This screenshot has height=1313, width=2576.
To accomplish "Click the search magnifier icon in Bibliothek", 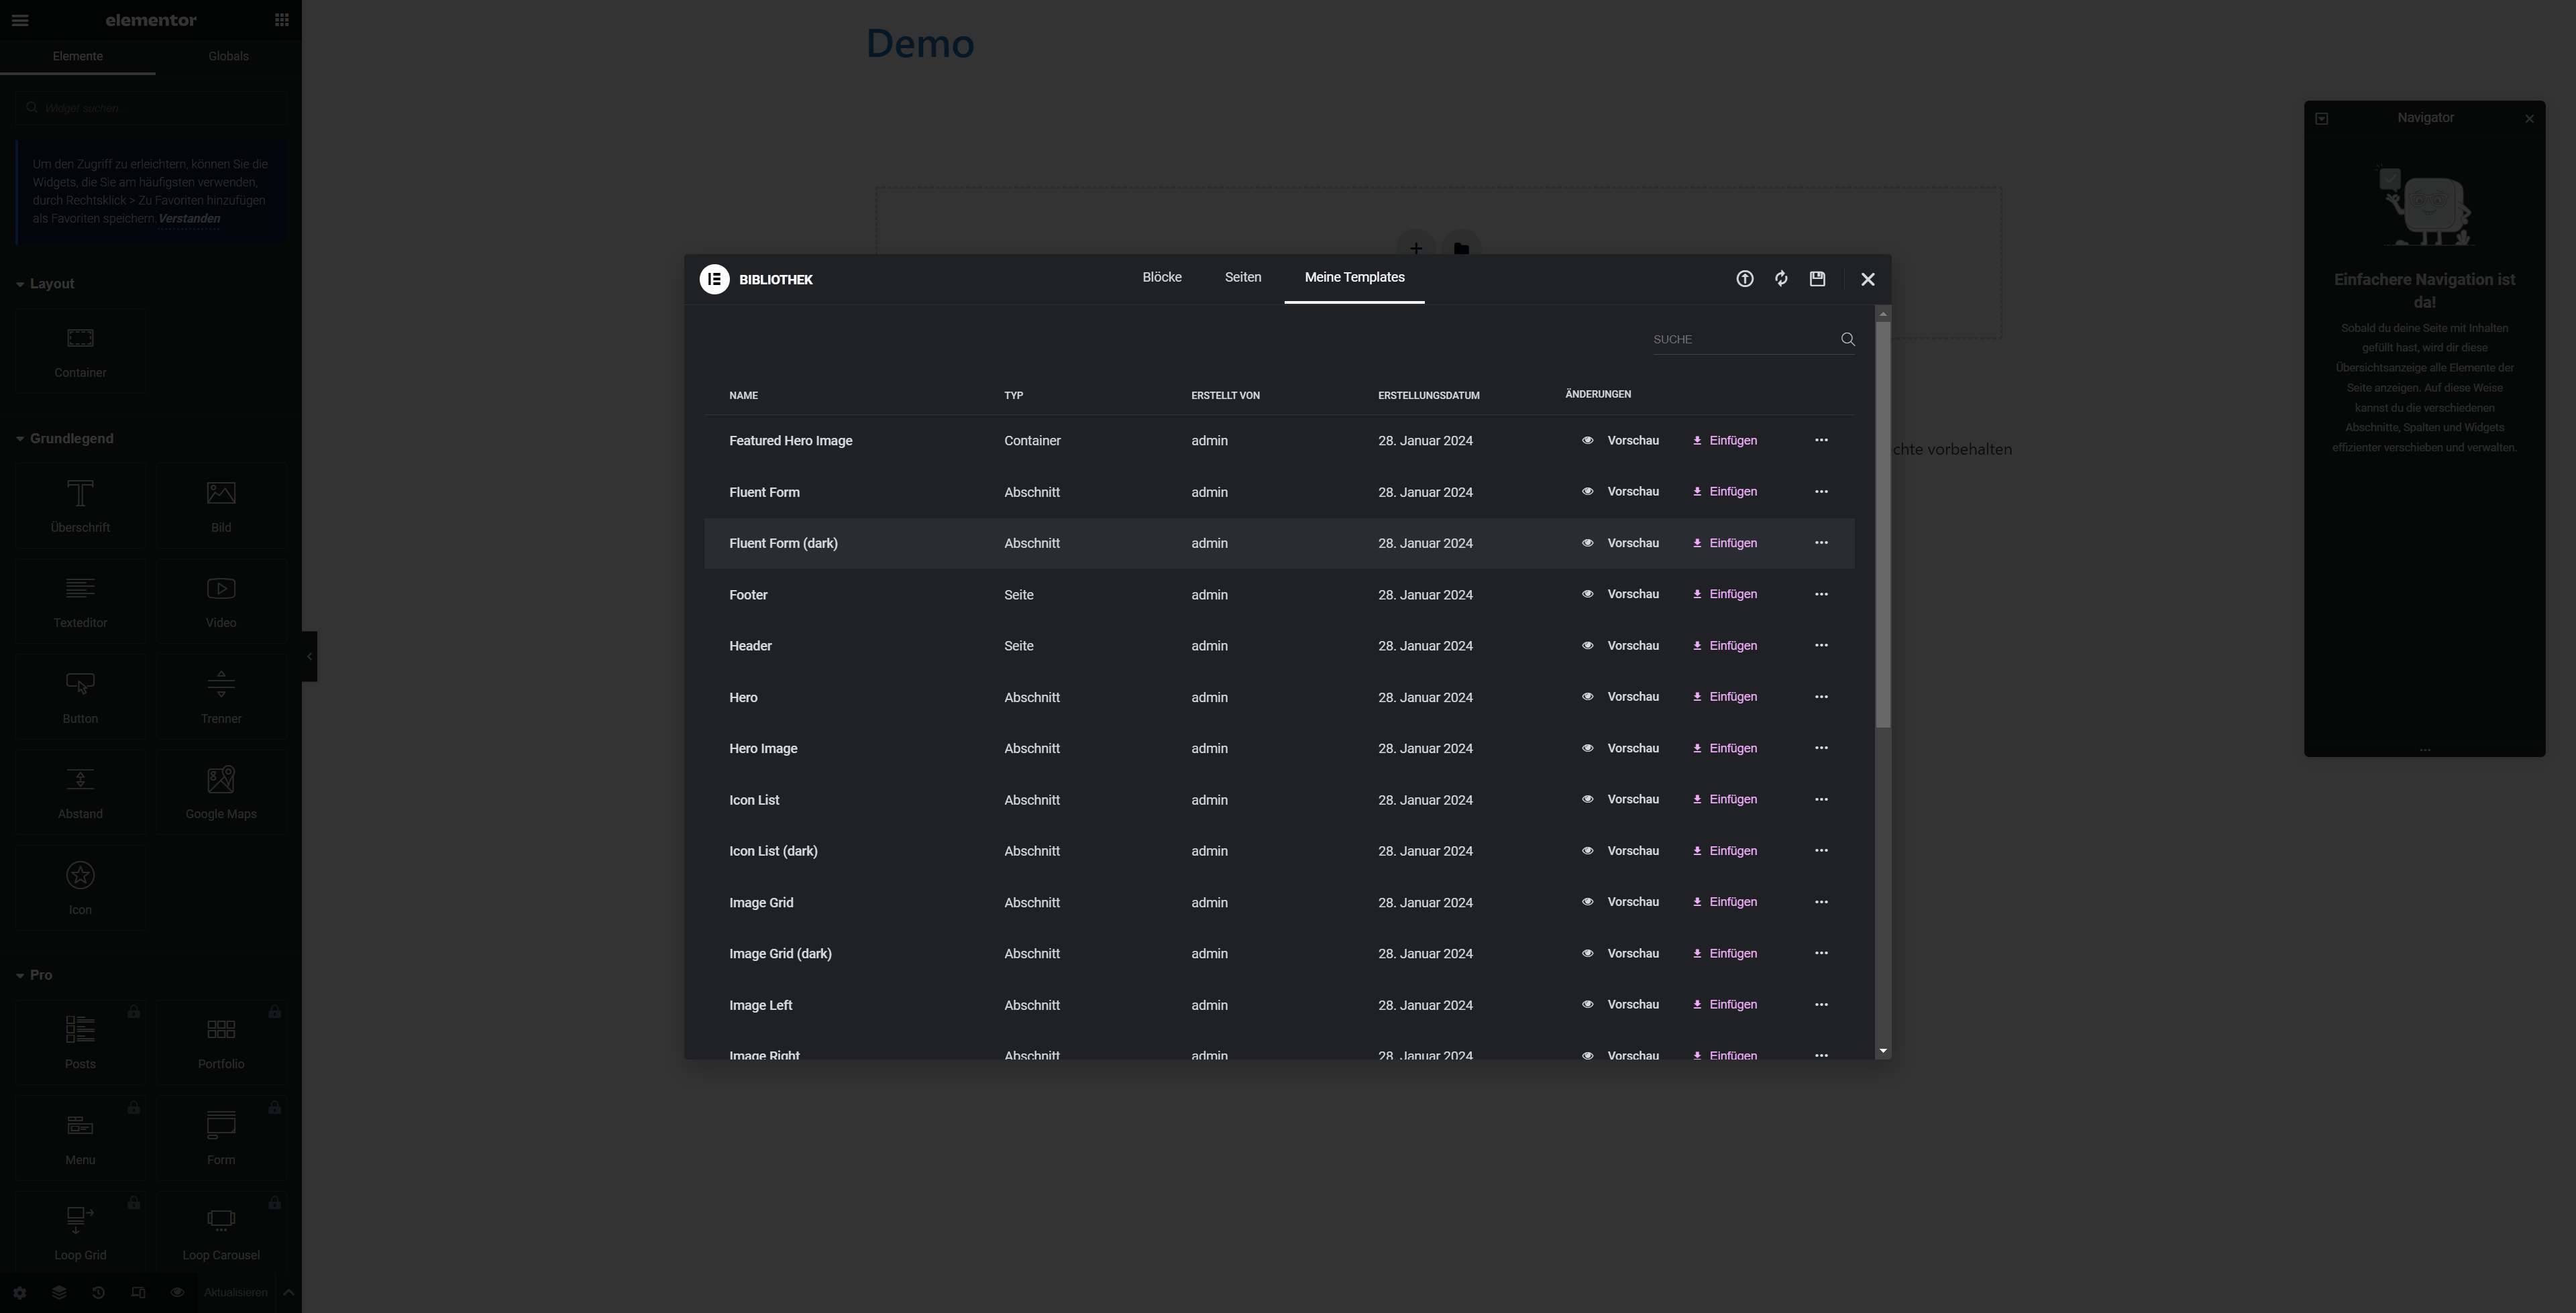I will tap(1847, 340).
